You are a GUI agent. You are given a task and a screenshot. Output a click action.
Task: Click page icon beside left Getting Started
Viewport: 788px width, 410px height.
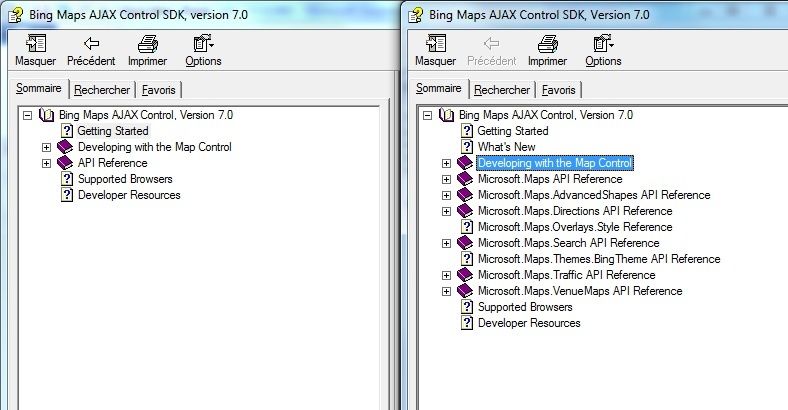(x=67, y=131)
